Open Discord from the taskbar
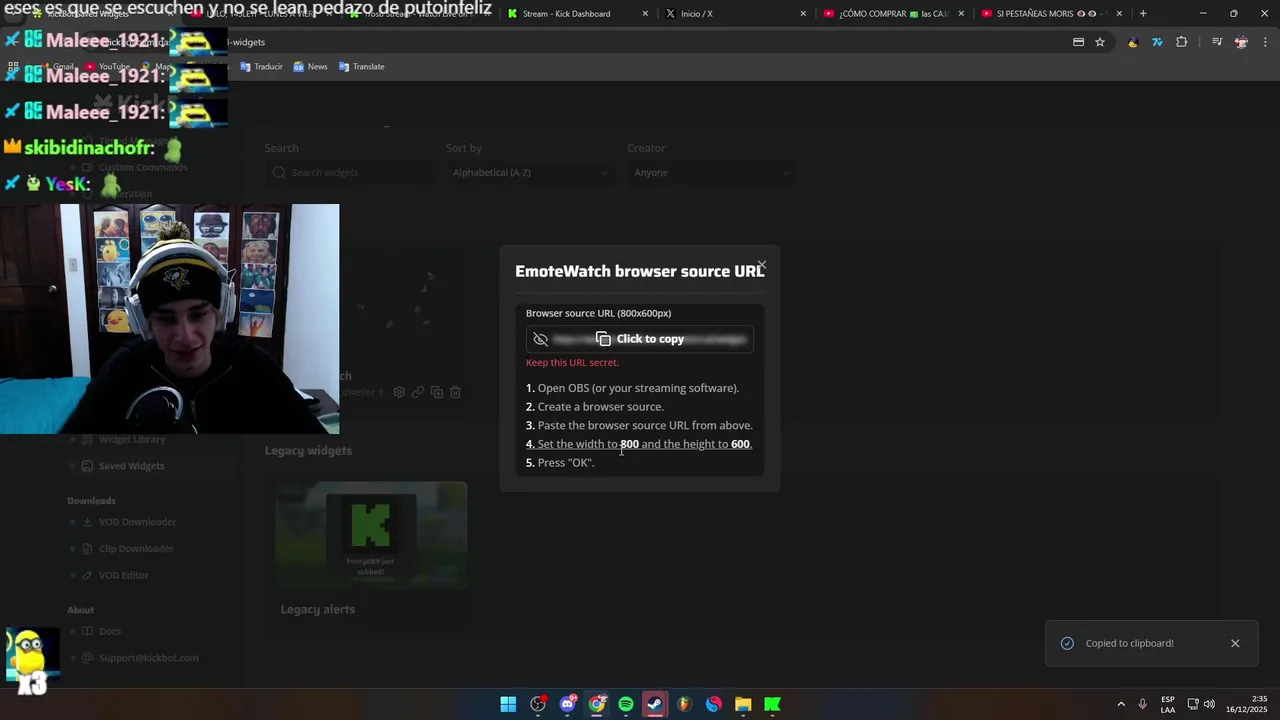The width and height of the screenshot is (1280, 720). click(x=568, y=704)
